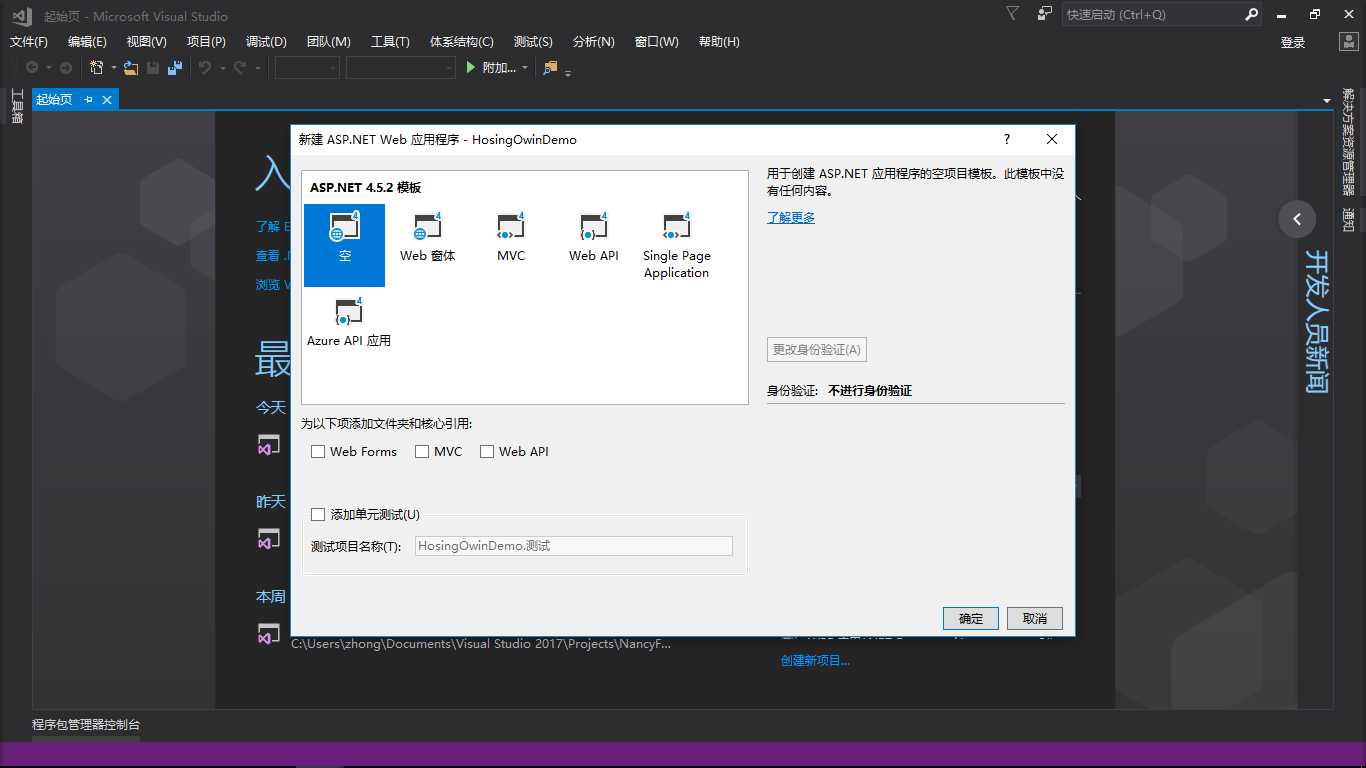Enable the Web API core references checkbox
Image resolution: width=1366 pixels, height=768 pixels.
click(x=487, y=452)
